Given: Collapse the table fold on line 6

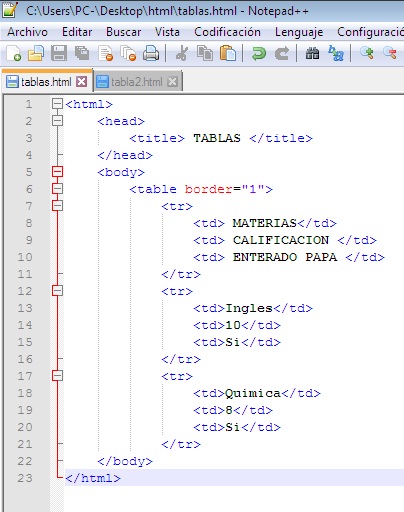Looking at the screenshot, I should 57,189.
